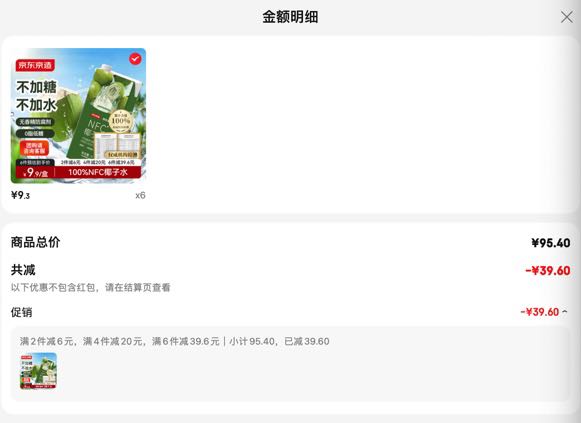The image size is (581, 423).
Task: Close the 金额明细 panel
Action: 567,17
